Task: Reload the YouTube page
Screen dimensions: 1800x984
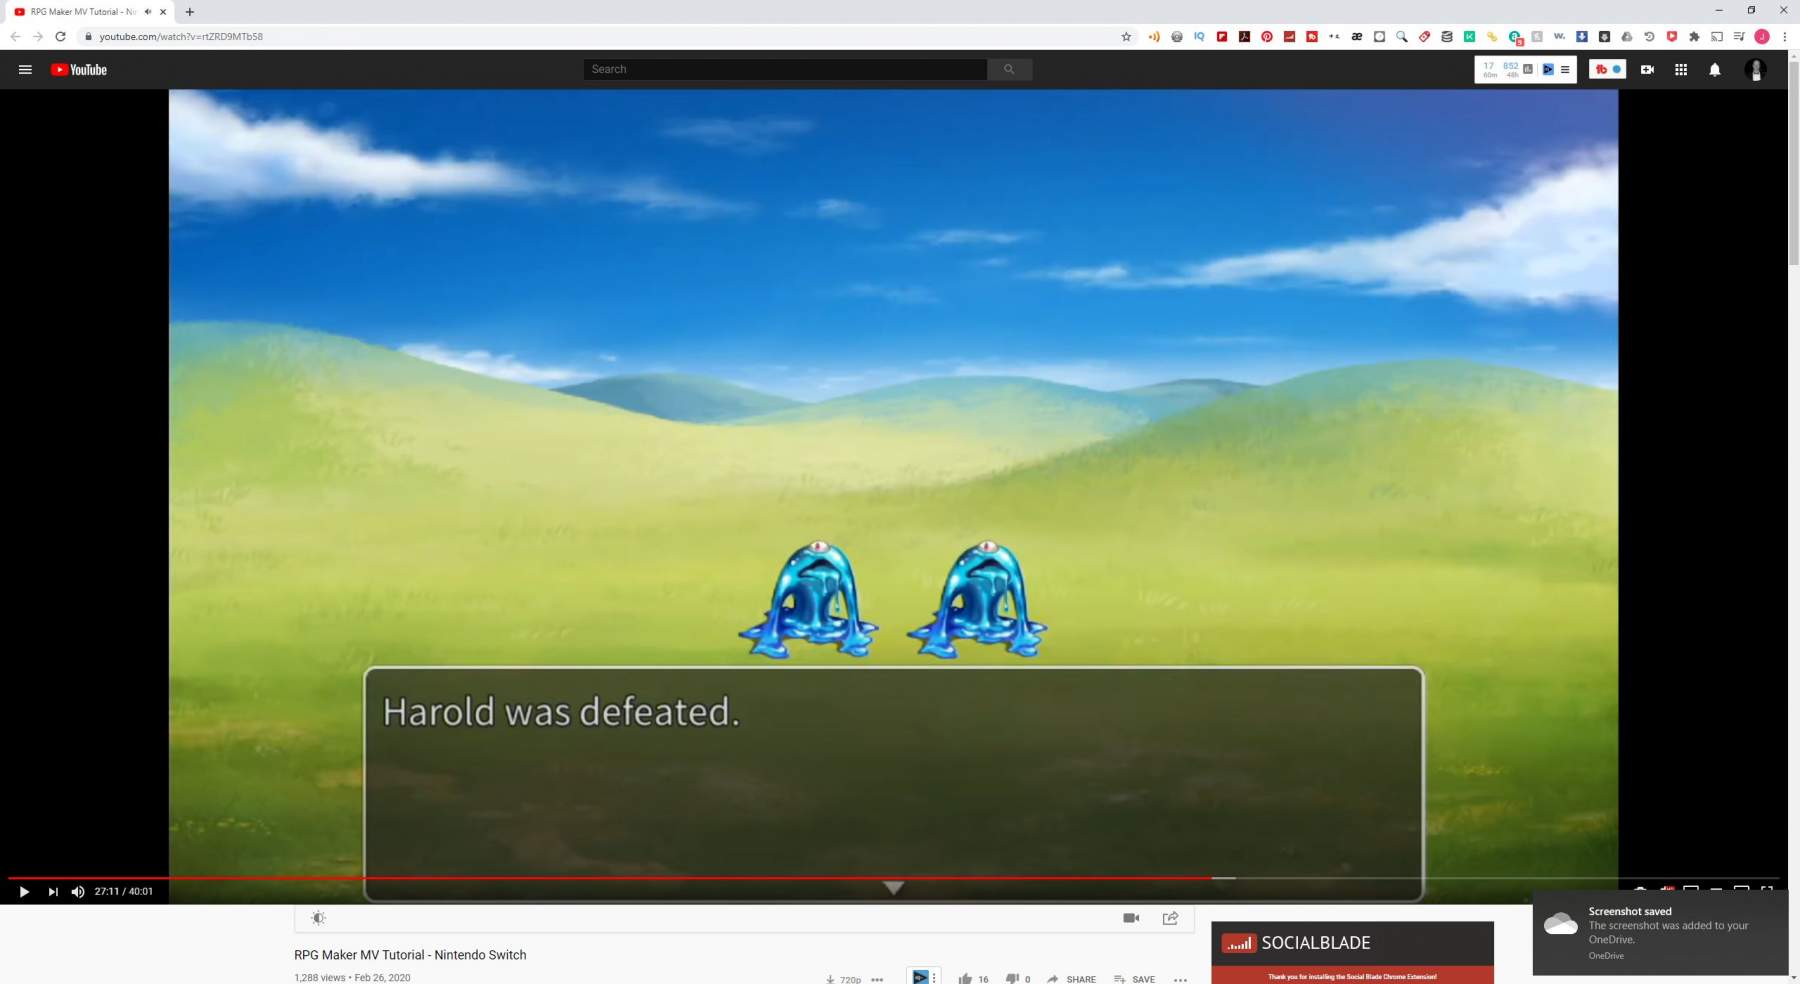Action: (x=60, y=36)
